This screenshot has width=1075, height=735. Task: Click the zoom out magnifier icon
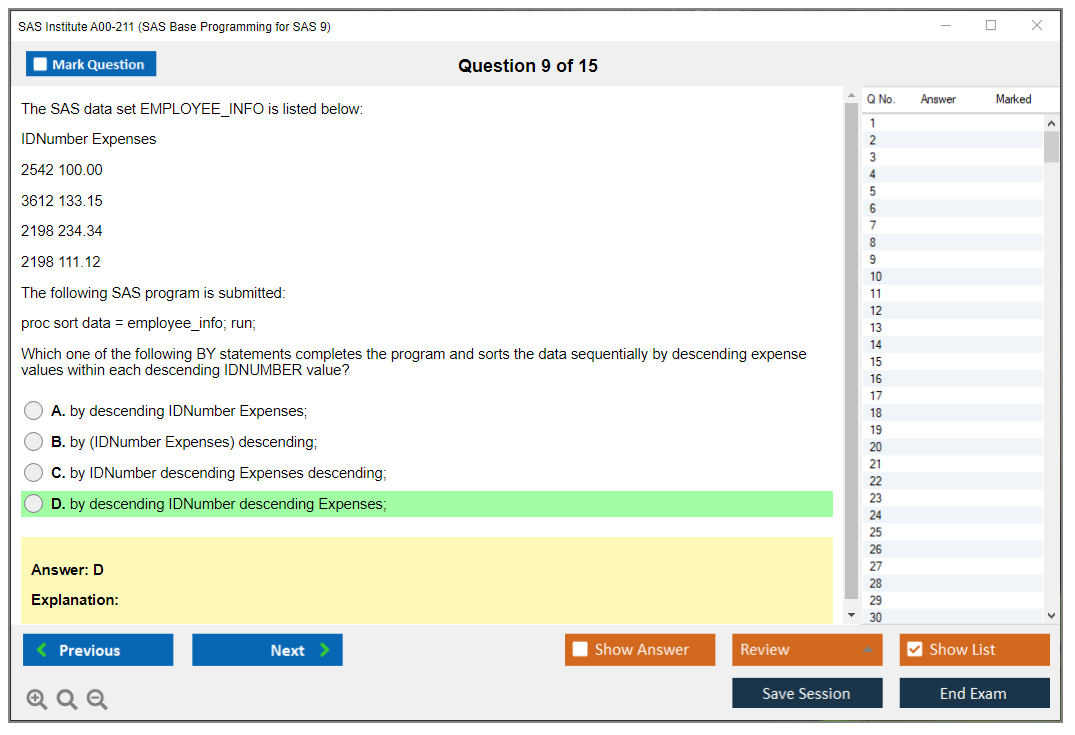click(97, 700)
